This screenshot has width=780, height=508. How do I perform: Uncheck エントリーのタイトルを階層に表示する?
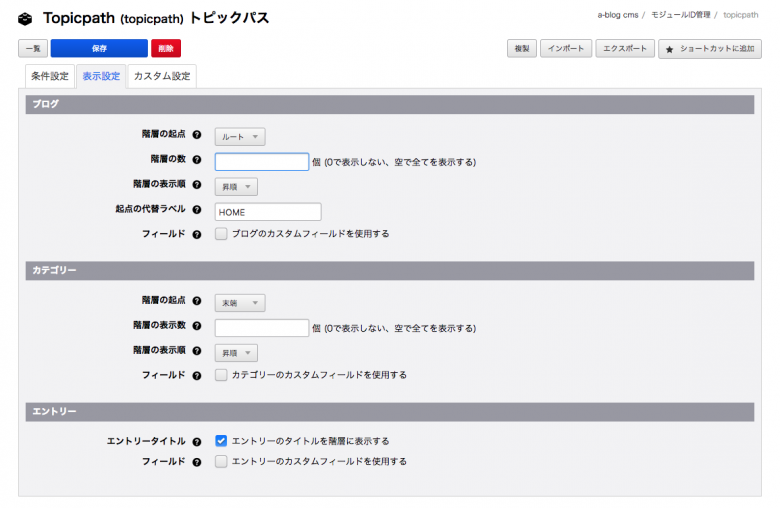221,441
